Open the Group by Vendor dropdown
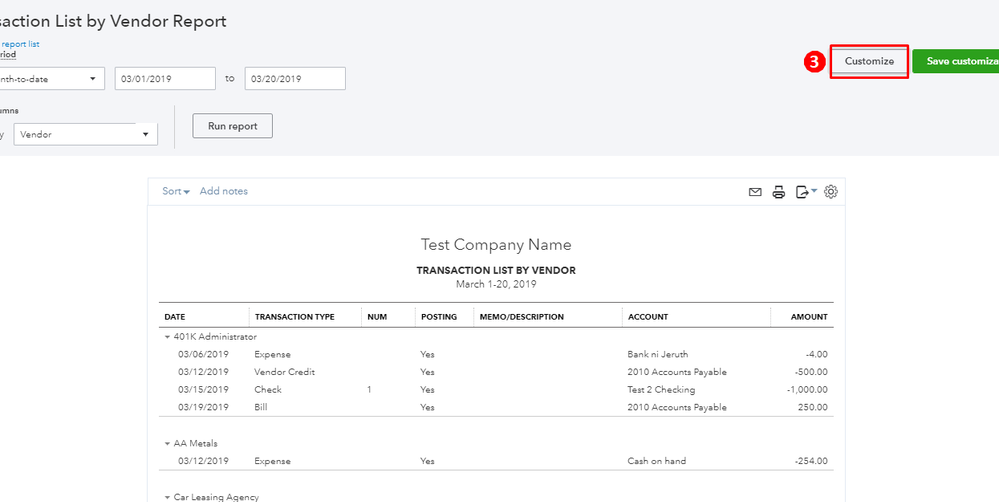999x502 pixels. coord(86,134)
